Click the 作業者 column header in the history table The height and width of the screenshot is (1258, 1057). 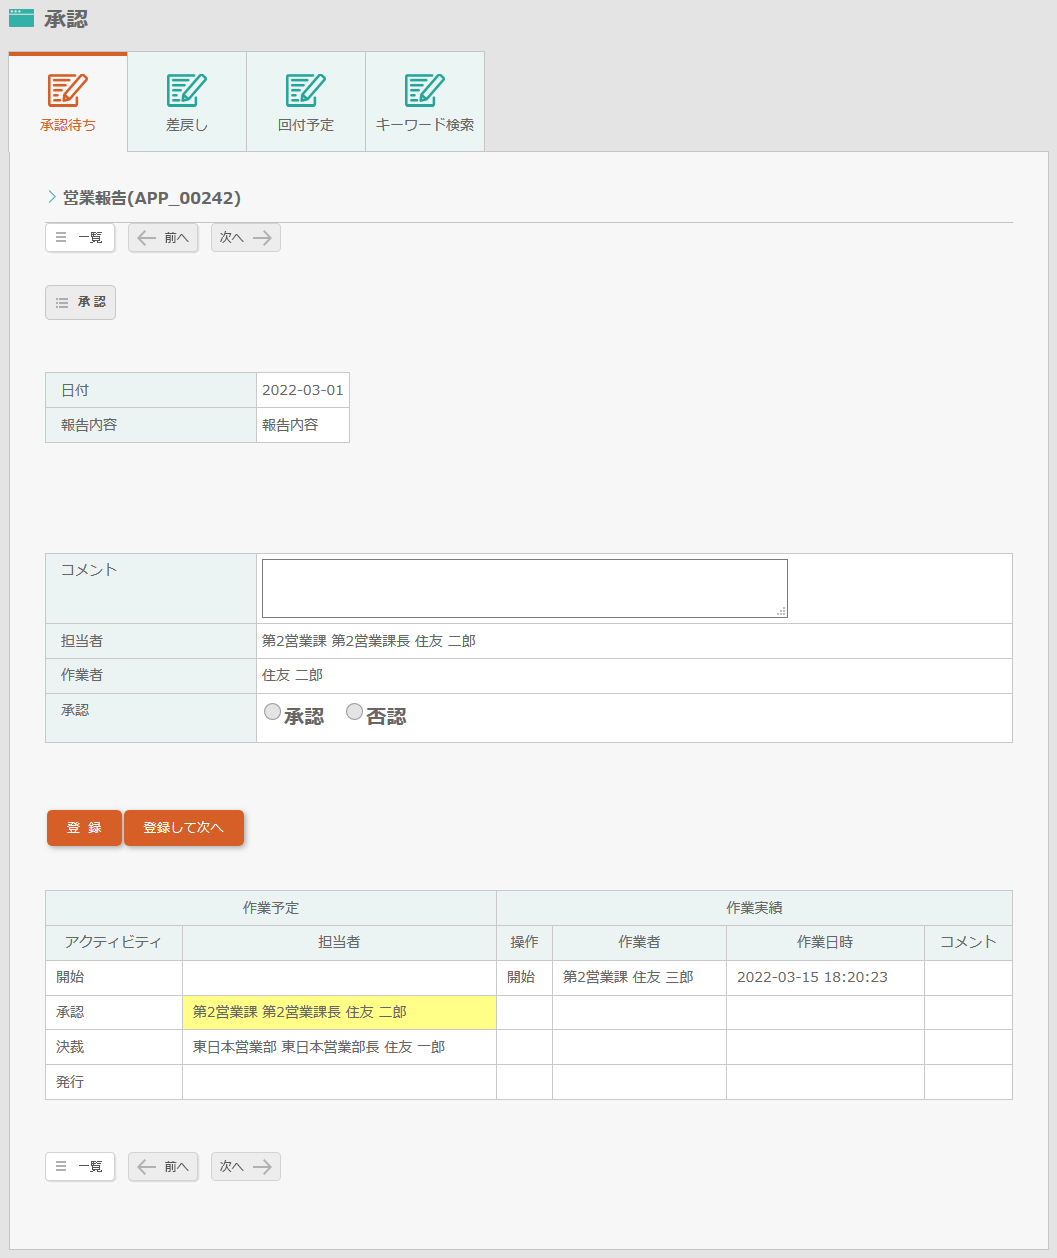pyautogui.click(x=639, y=943)
